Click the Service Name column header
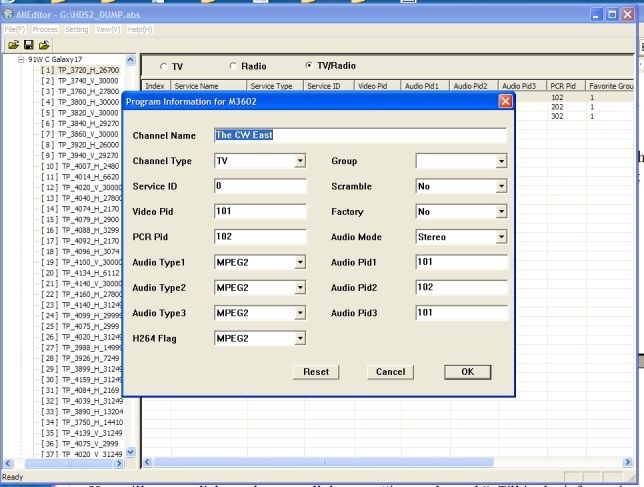The image size is (644, 487). tap(209, 86)
